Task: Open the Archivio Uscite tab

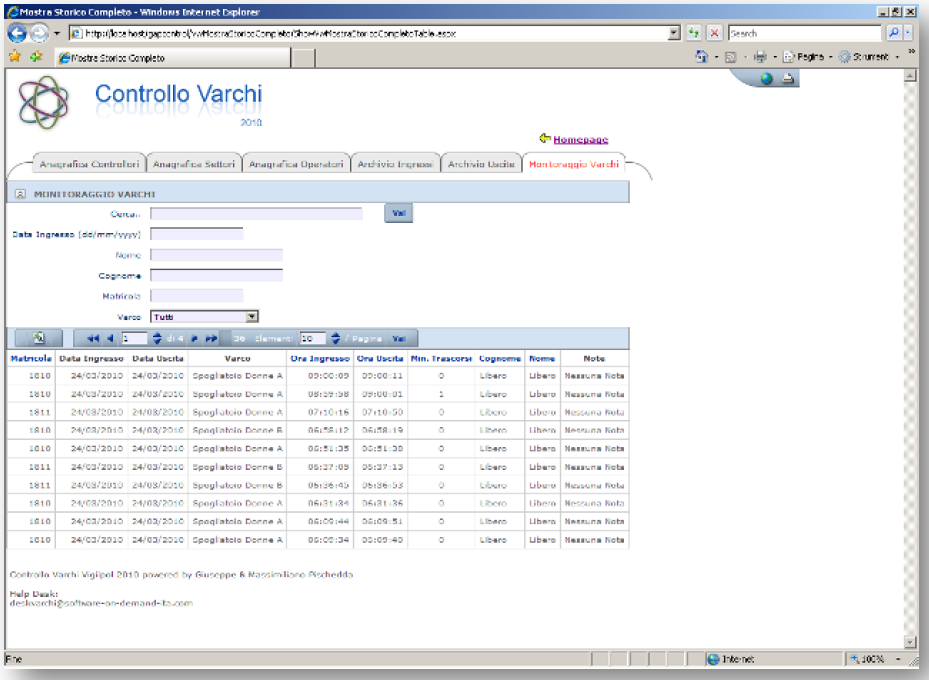Action: click(481, 164)
